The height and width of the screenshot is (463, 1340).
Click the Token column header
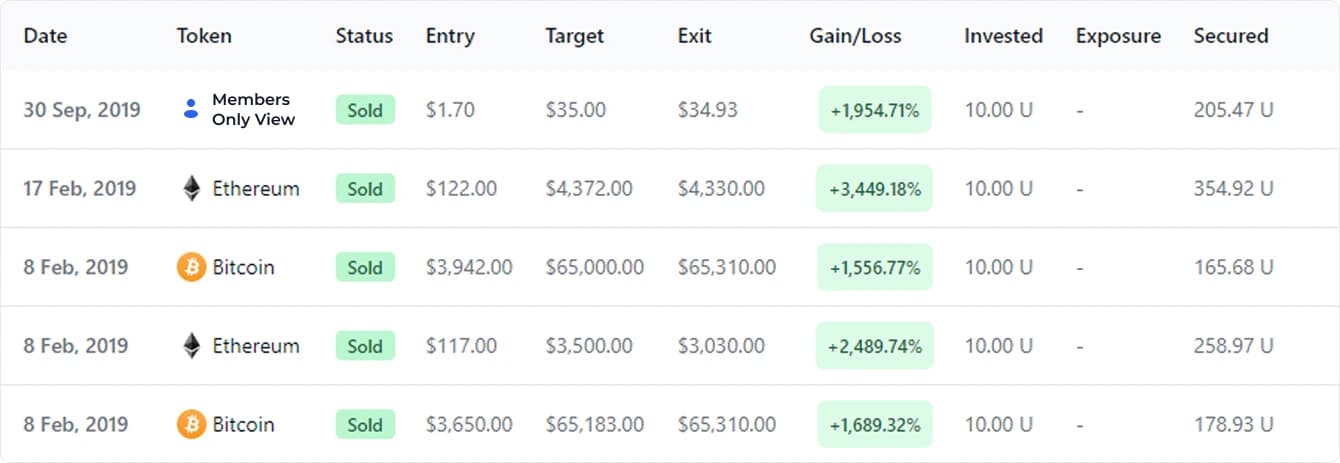click(x=204, y=36)
